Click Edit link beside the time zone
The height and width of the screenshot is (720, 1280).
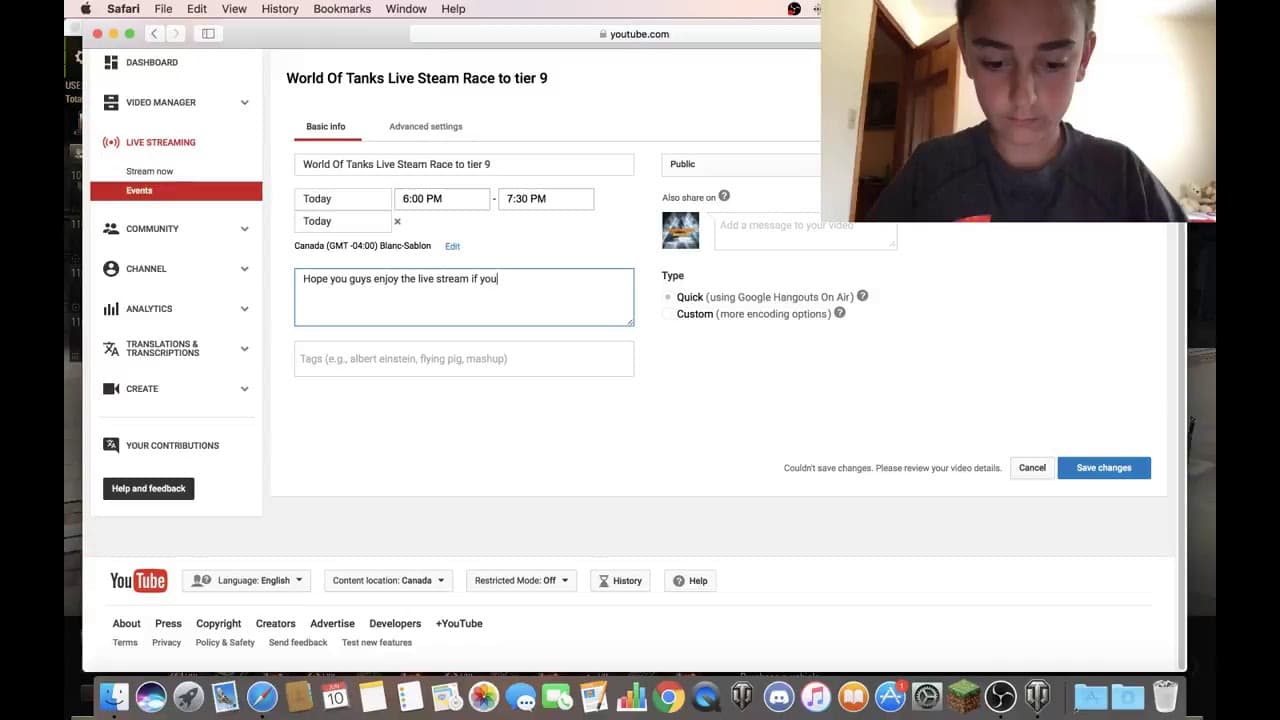point(452,246)
